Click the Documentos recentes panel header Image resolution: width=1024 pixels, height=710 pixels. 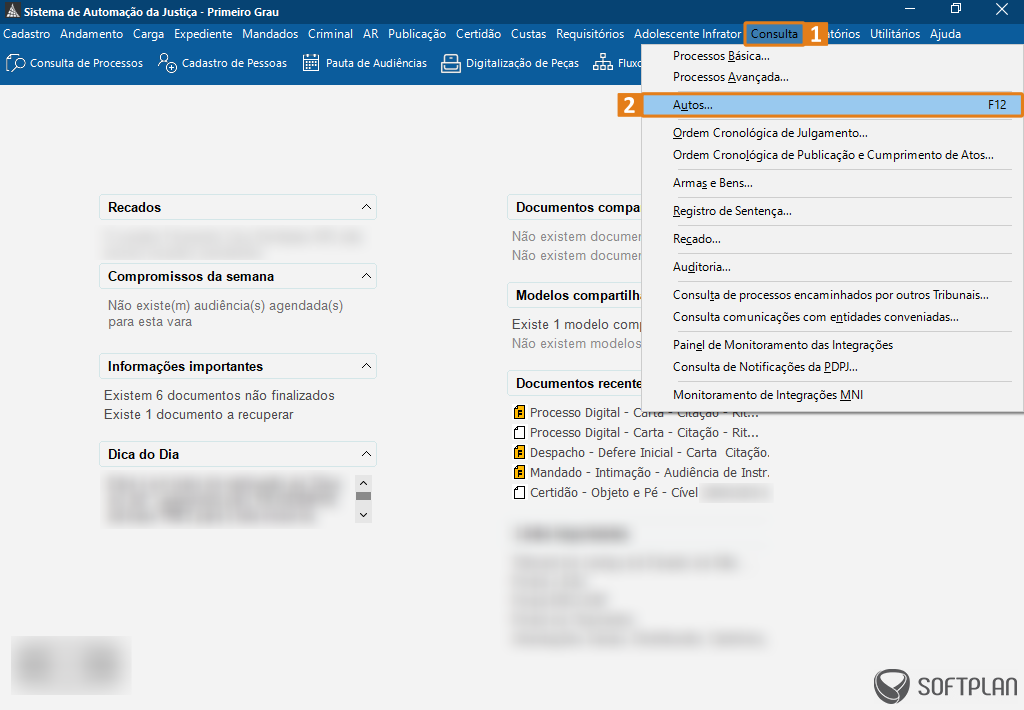coord(575,383)
